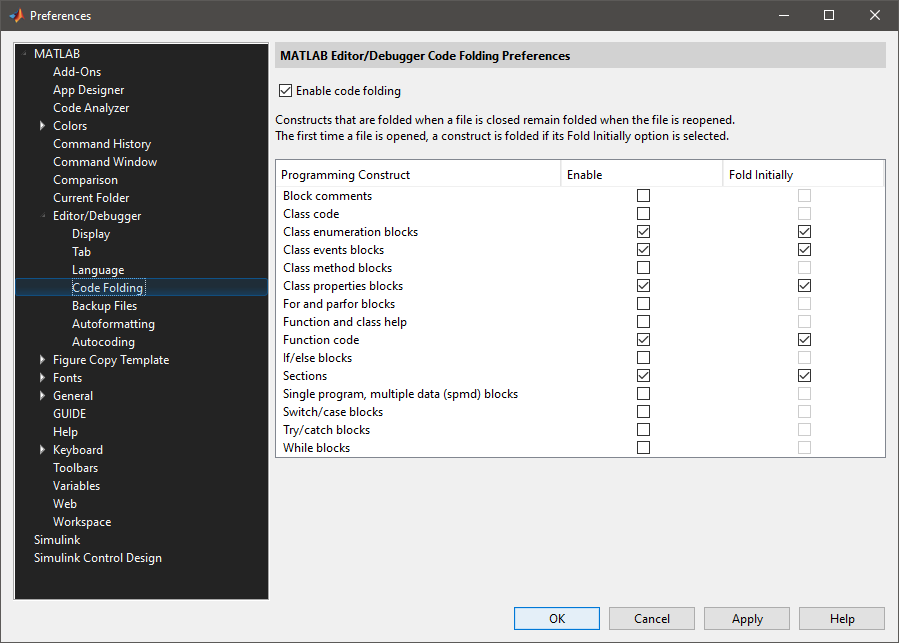
Task: Enable folding for For and parfor blocks
Action: (643, 303)
